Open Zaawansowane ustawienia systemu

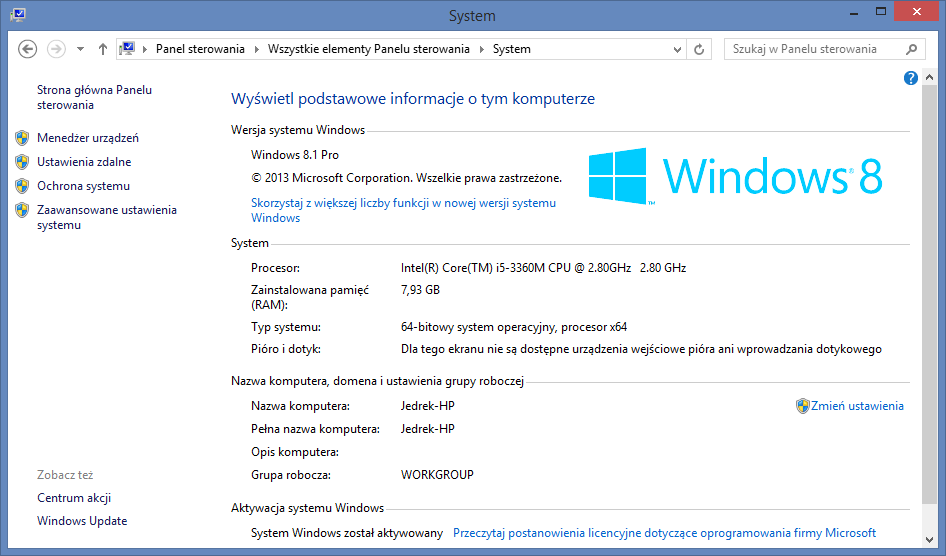(x=107, y=217)
